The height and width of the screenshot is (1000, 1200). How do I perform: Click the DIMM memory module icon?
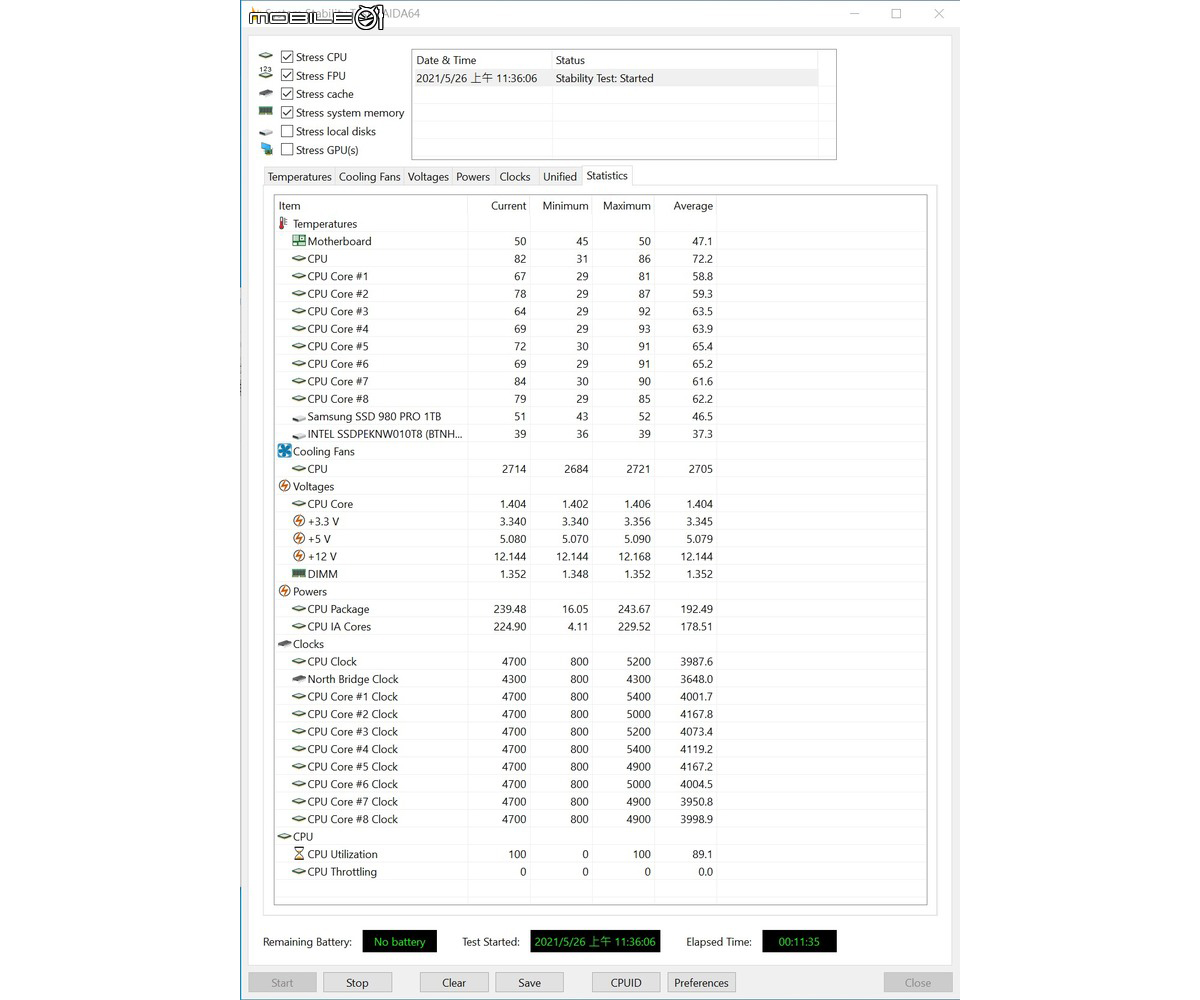[298, 574]
